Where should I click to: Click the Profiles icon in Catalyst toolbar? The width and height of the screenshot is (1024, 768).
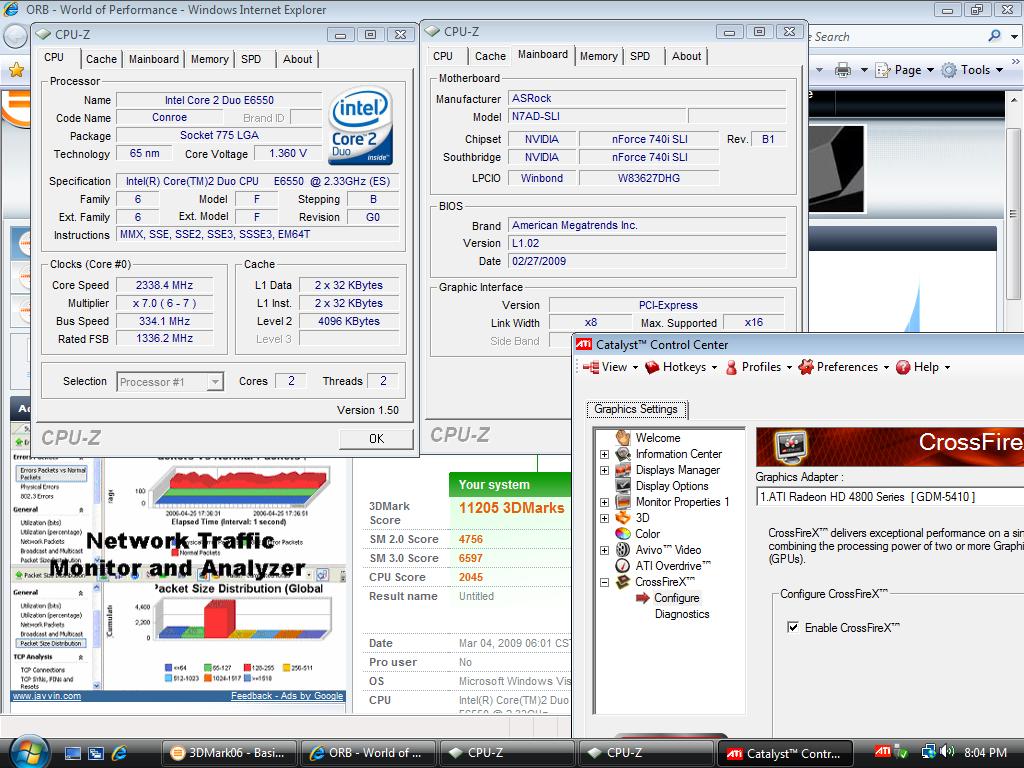click(x=731, y=367)
